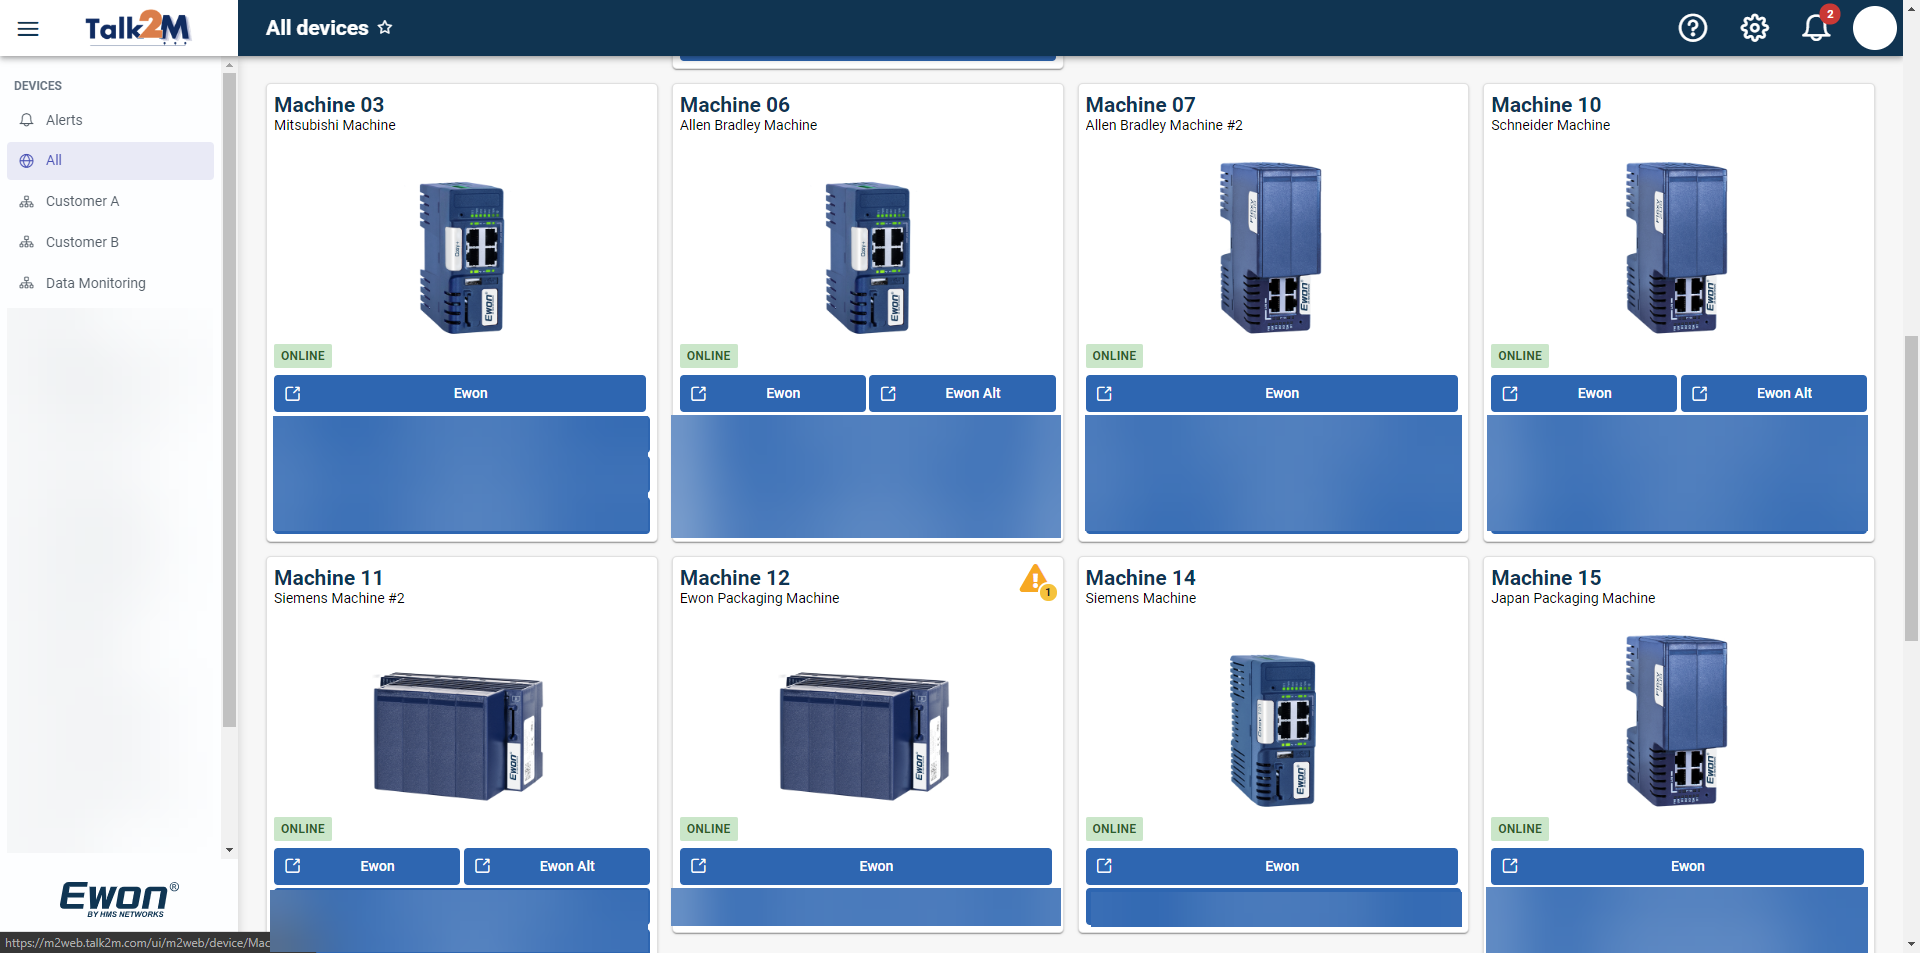Screen dimensions: 1920x953
Task: Click Machine 10 device image
Action: (1677, 247)
